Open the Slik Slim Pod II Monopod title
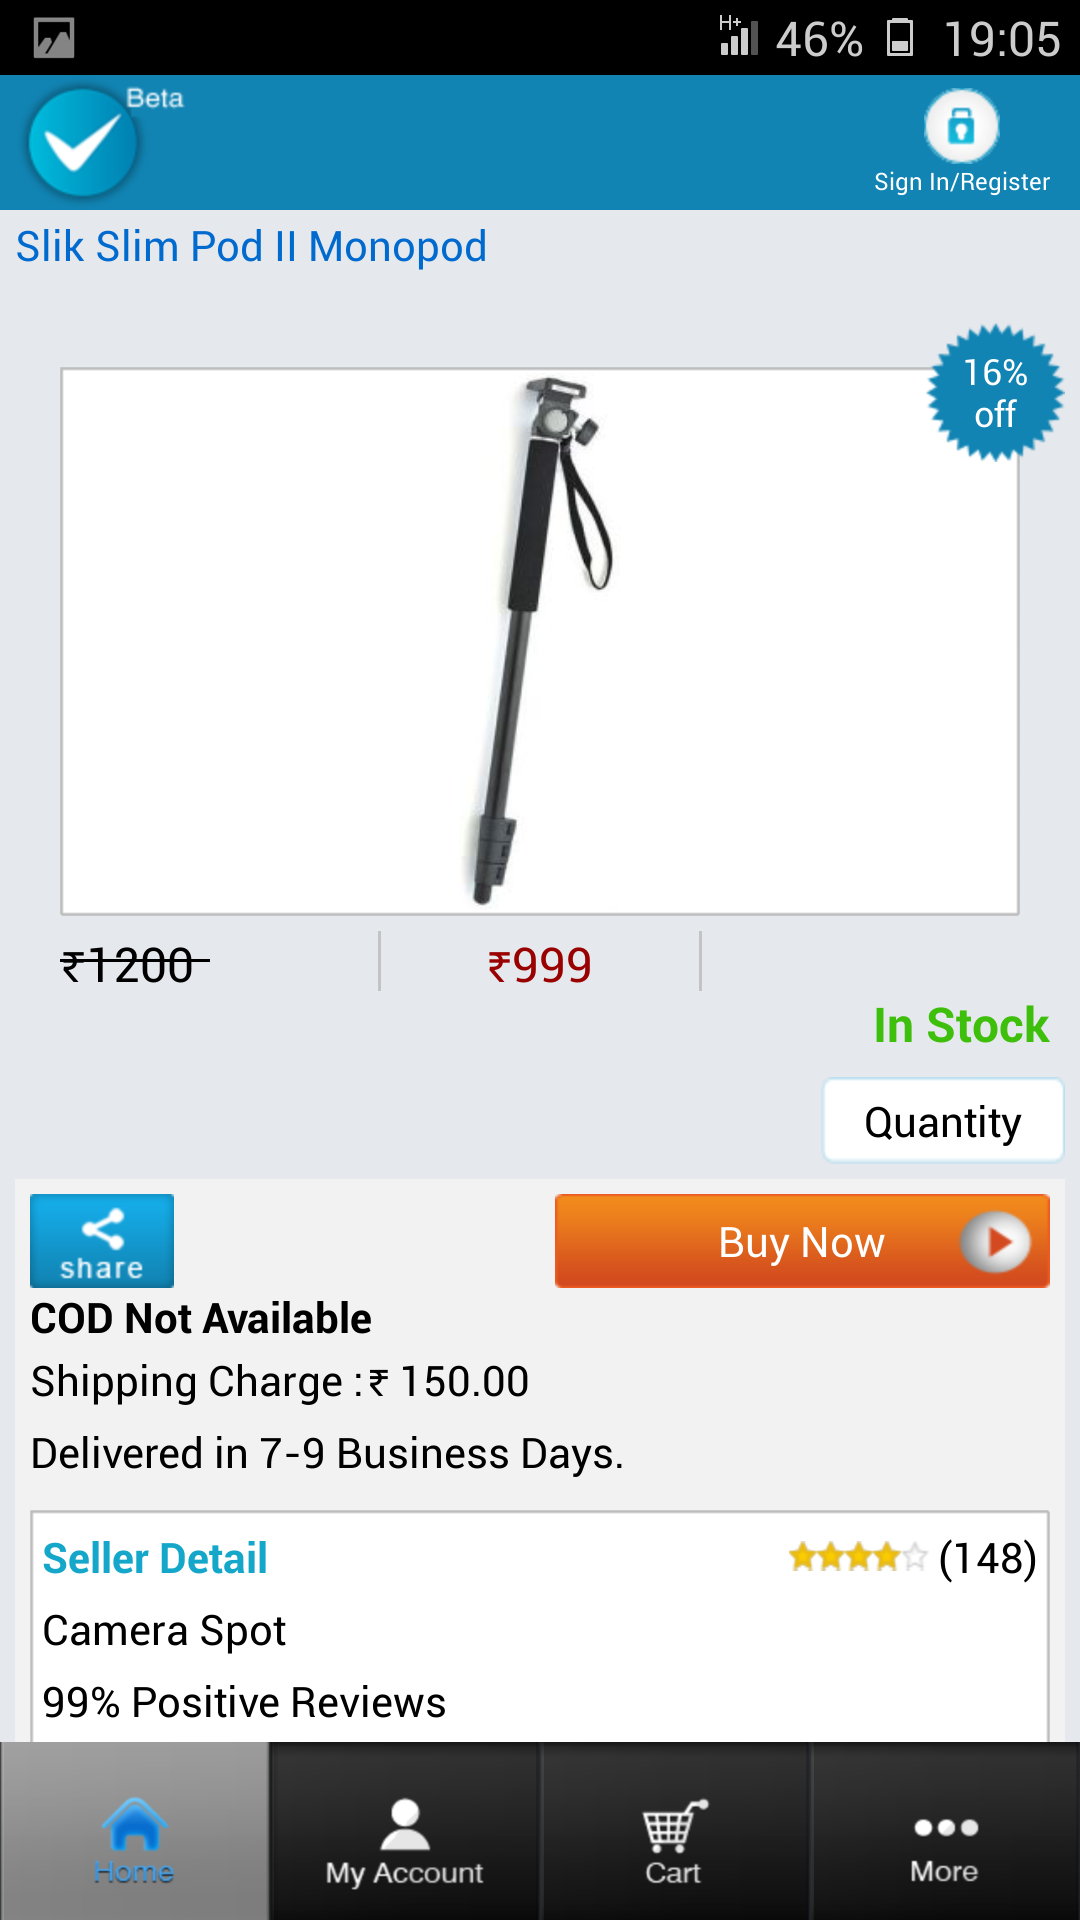The image size is (1080, 1920). click(251, 246)
